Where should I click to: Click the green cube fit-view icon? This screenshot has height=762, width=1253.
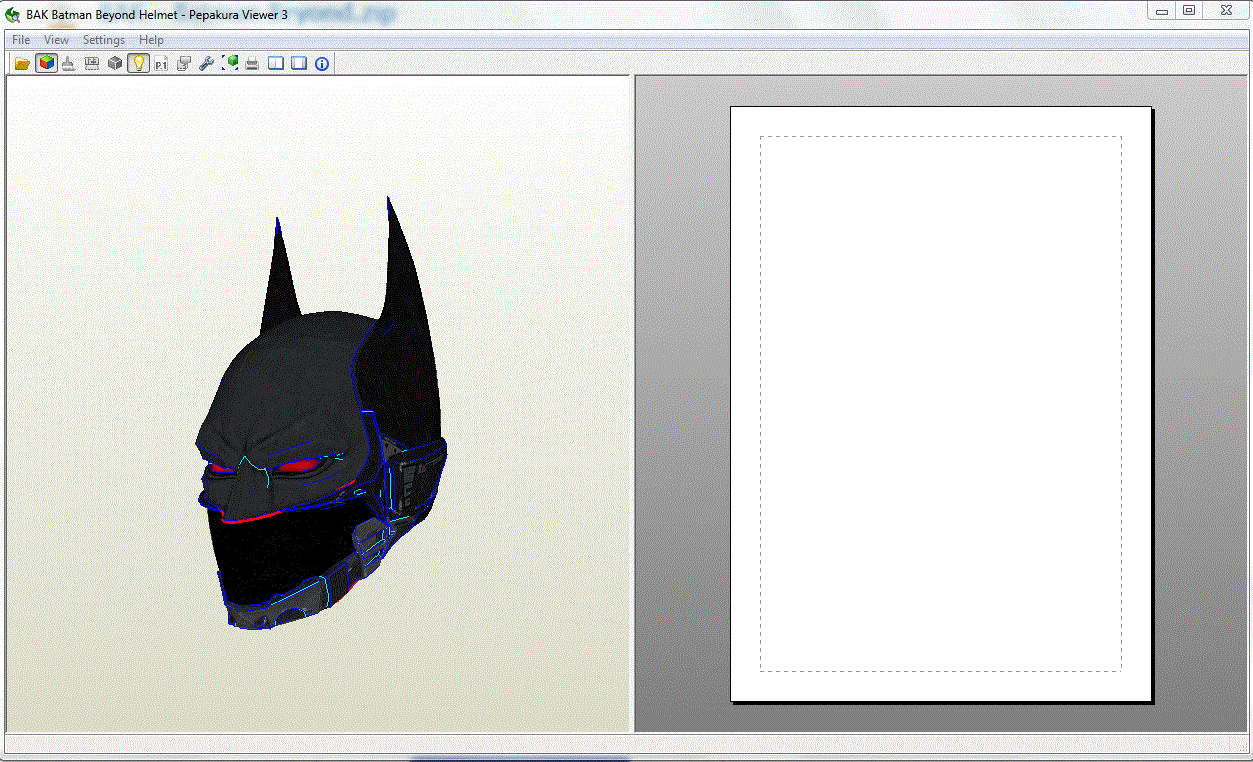230,64
